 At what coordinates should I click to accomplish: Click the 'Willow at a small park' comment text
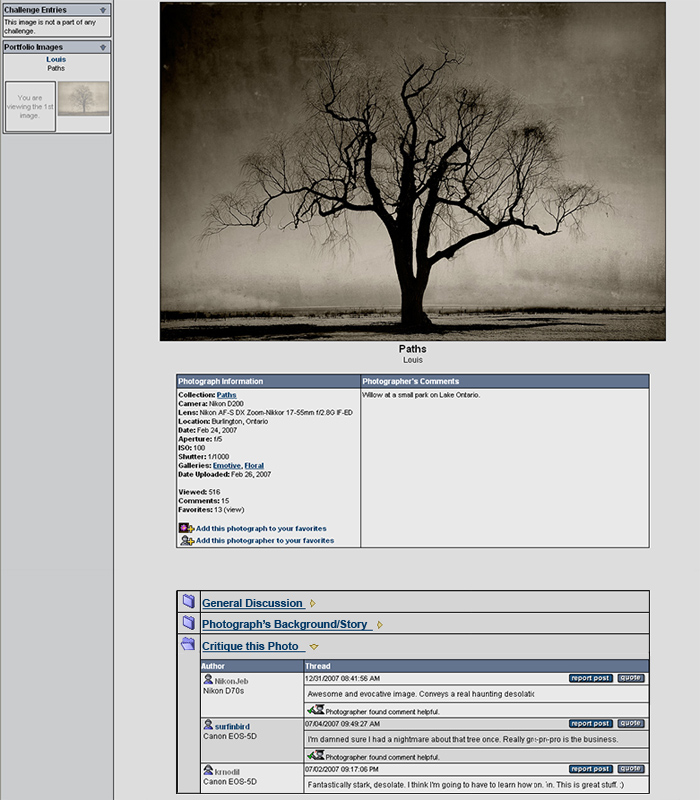click(421, 395)
